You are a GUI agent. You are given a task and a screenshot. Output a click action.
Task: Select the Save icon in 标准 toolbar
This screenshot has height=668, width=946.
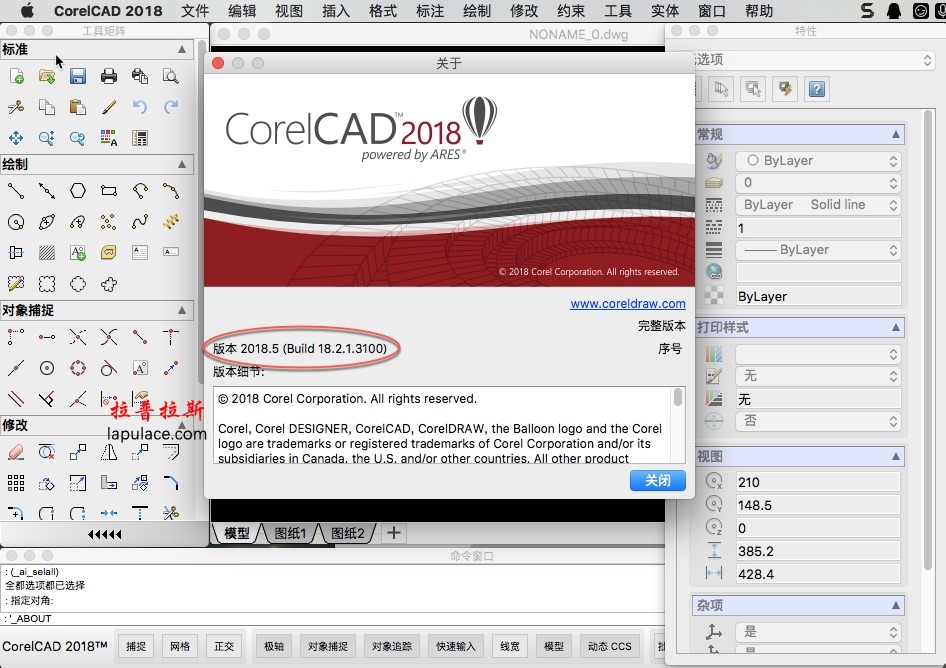(x=77, y=76)
